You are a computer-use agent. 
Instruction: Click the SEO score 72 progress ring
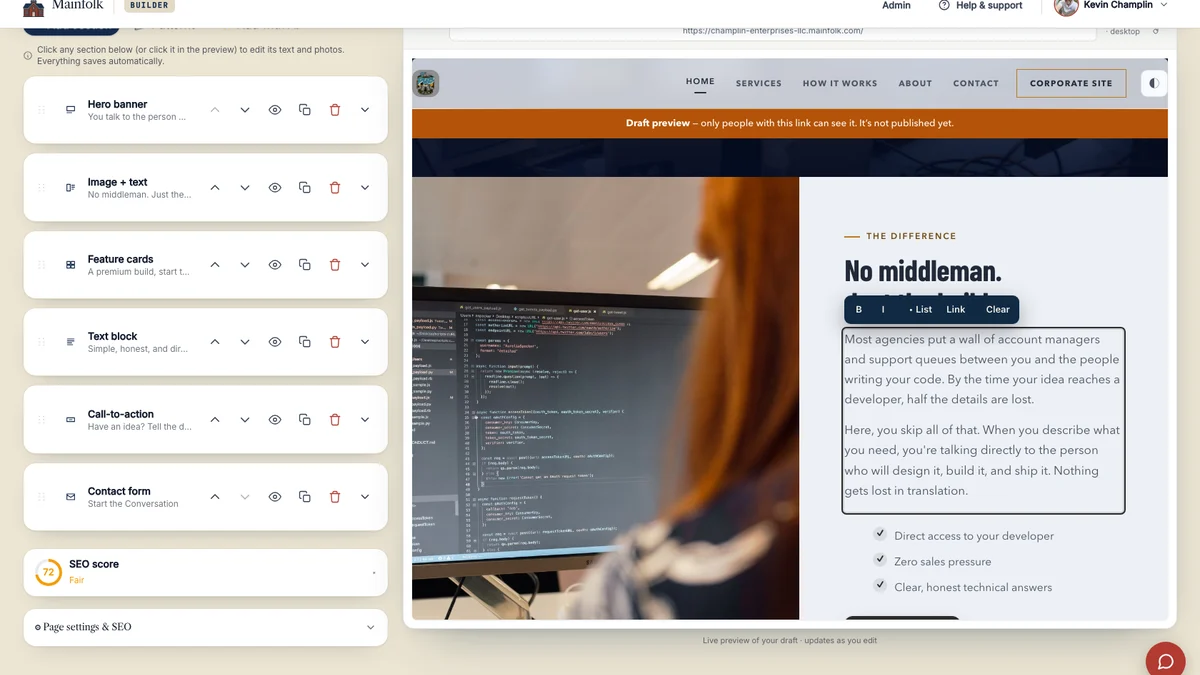(48, 572)
